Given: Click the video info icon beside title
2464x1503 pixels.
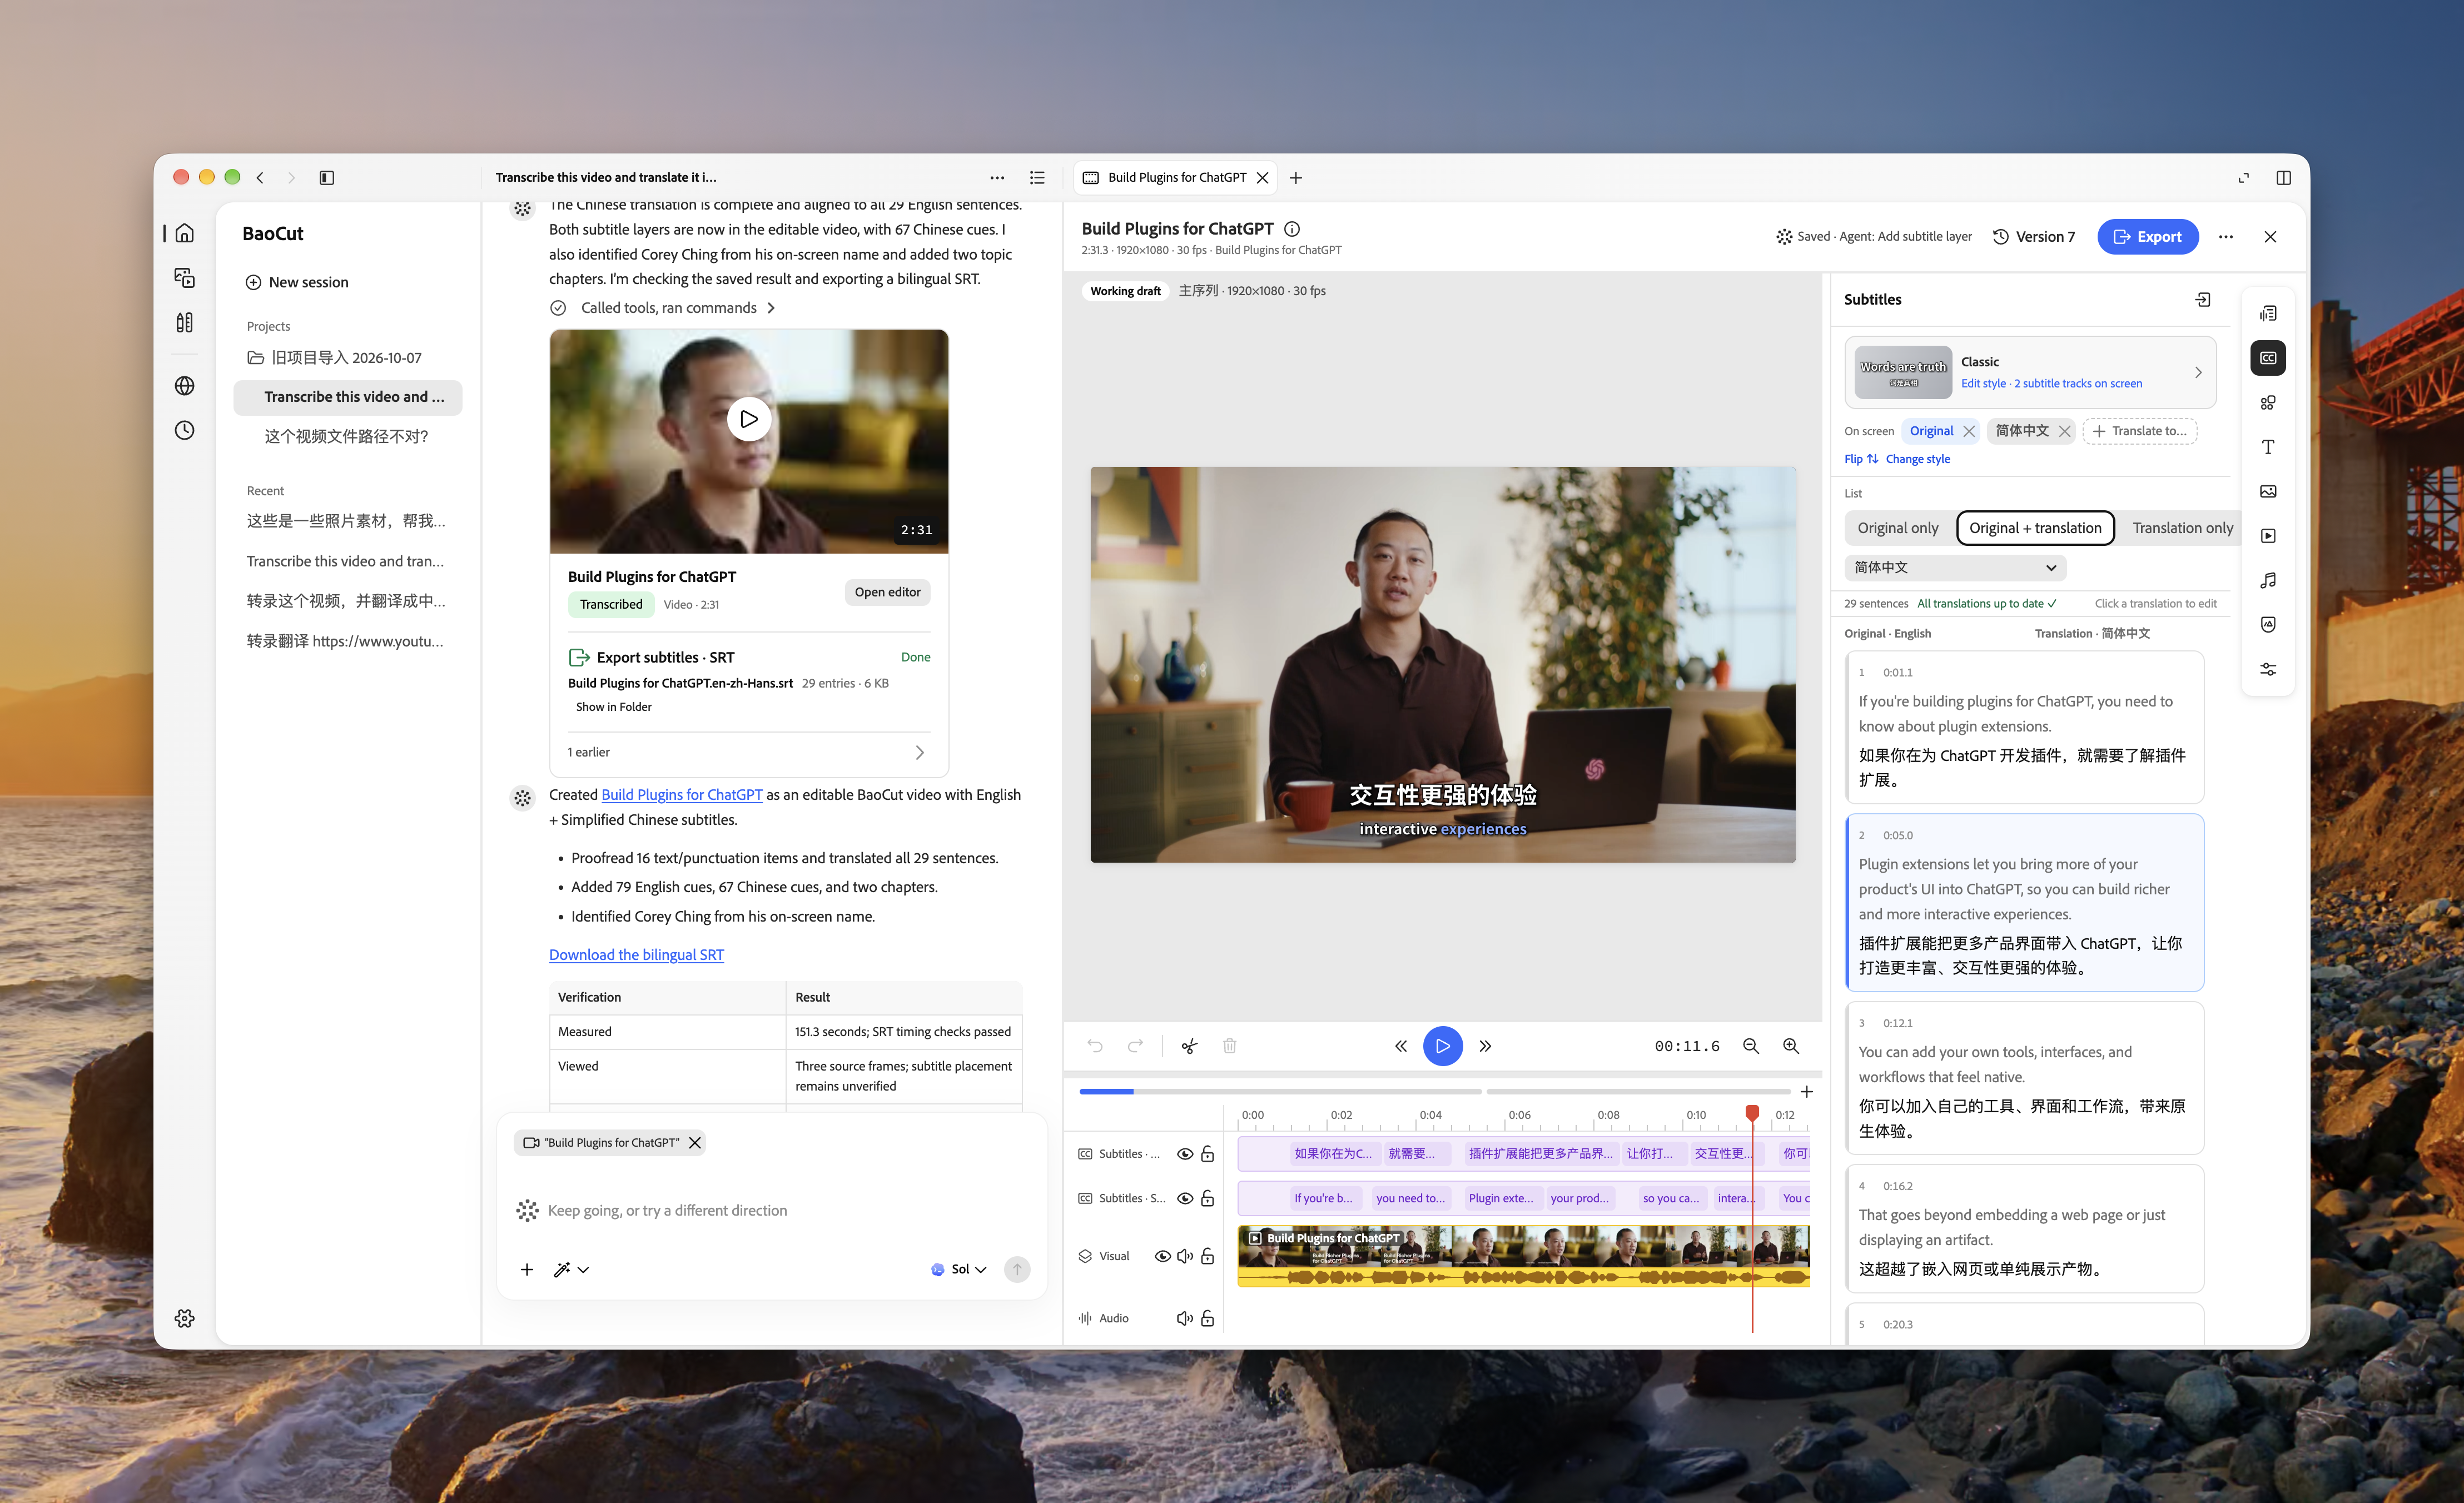Looking at the screenshot, I should (1291, 229).
